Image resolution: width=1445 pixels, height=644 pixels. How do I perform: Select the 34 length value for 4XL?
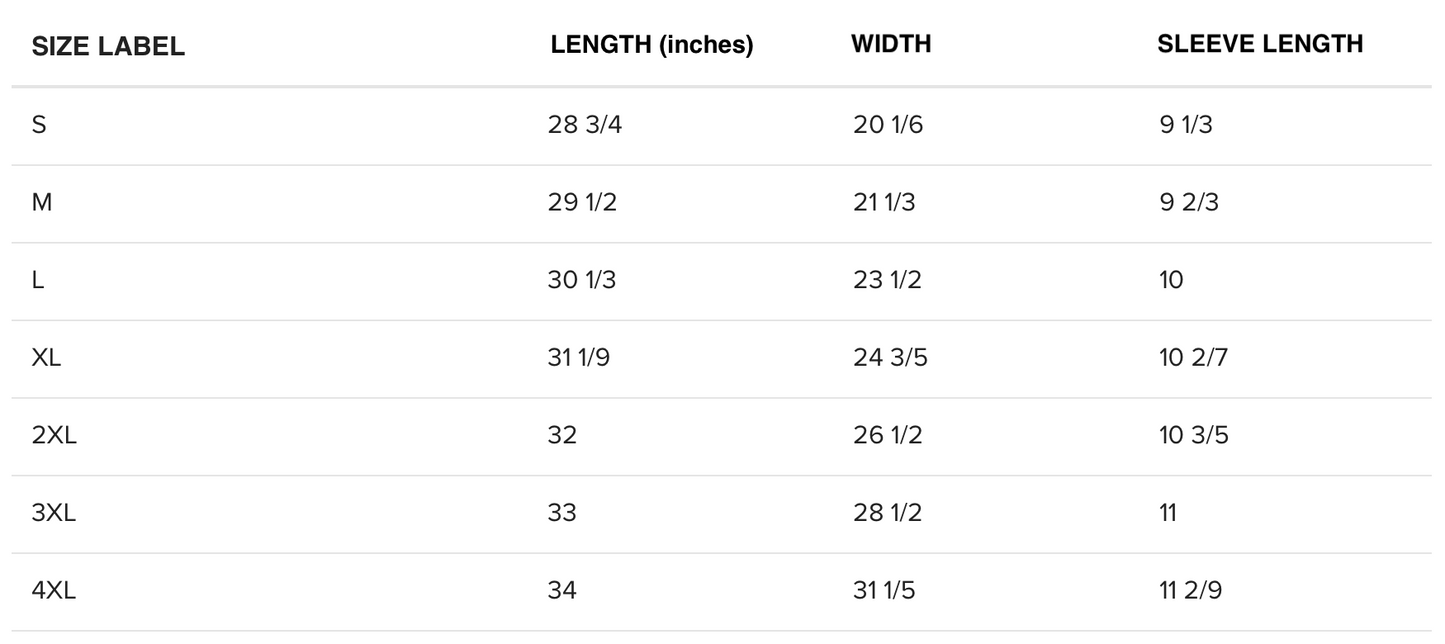pyautogui.click(x=562, y=591)
